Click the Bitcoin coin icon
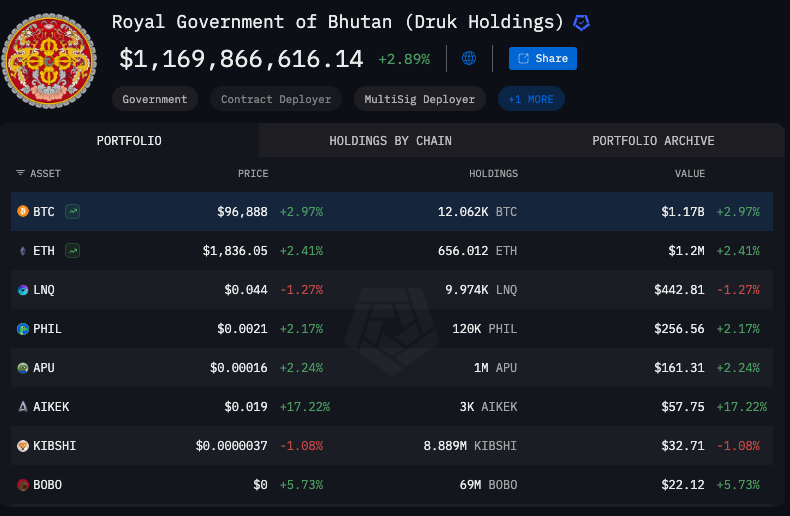Viewport: 790px width, 516px height. (23, 212)
